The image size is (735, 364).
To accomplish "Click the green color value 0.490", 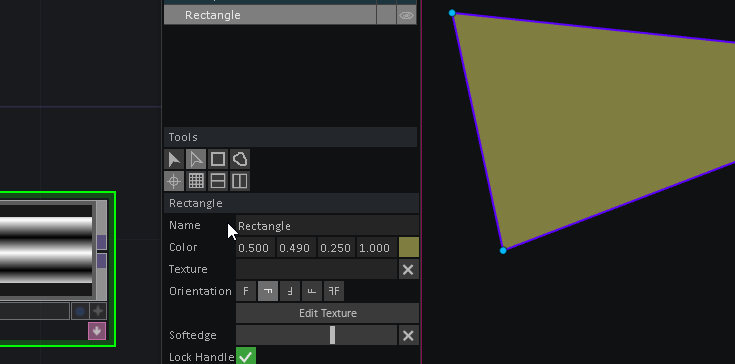I will [296, 247].
